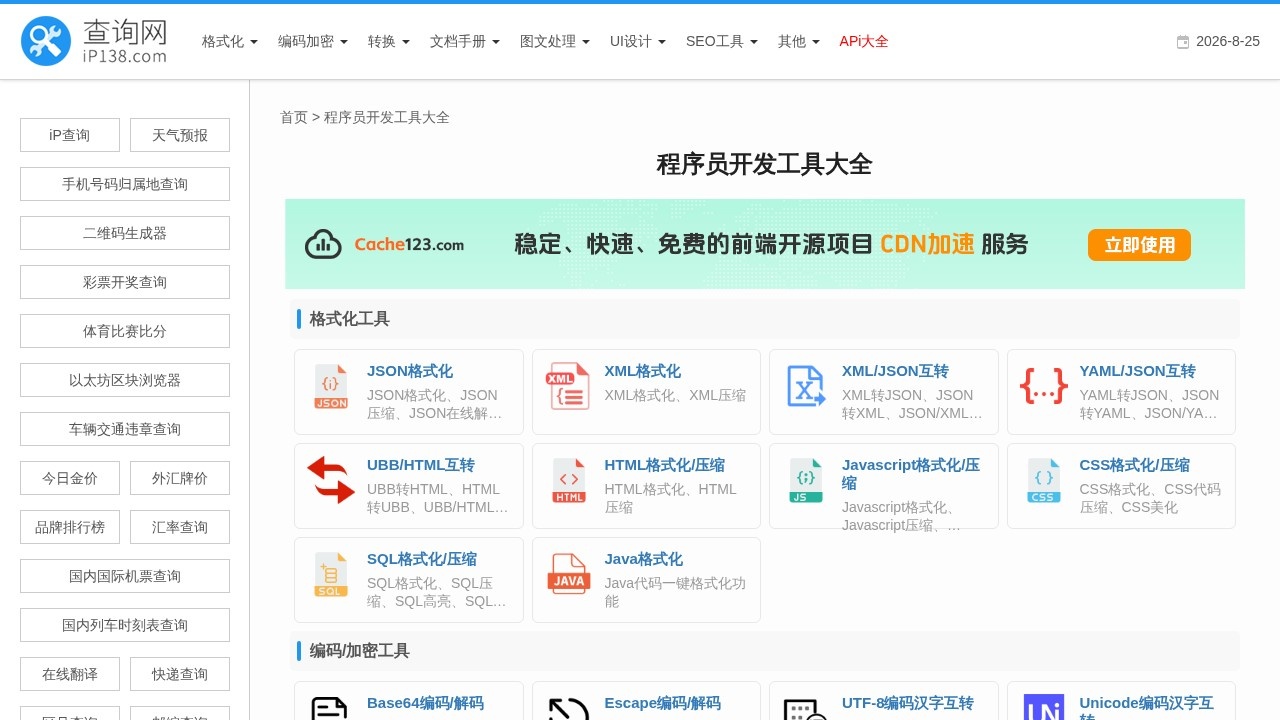1280x720 pixels.
Task: Click the date 2026-8-25
Action: click(1228, 41)
